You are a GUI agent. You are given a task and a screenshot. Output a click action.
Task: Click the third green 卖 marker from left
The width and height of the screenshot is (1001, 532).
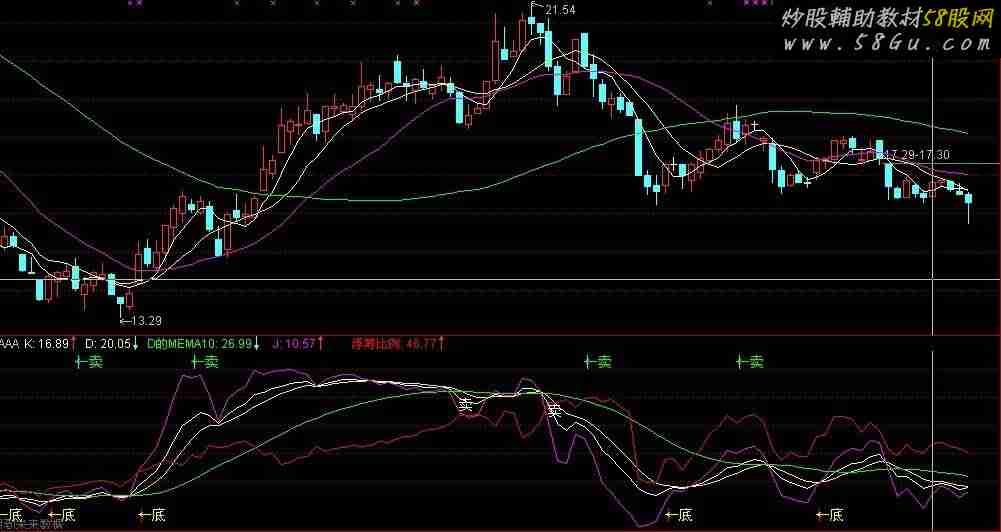point(599,362)
